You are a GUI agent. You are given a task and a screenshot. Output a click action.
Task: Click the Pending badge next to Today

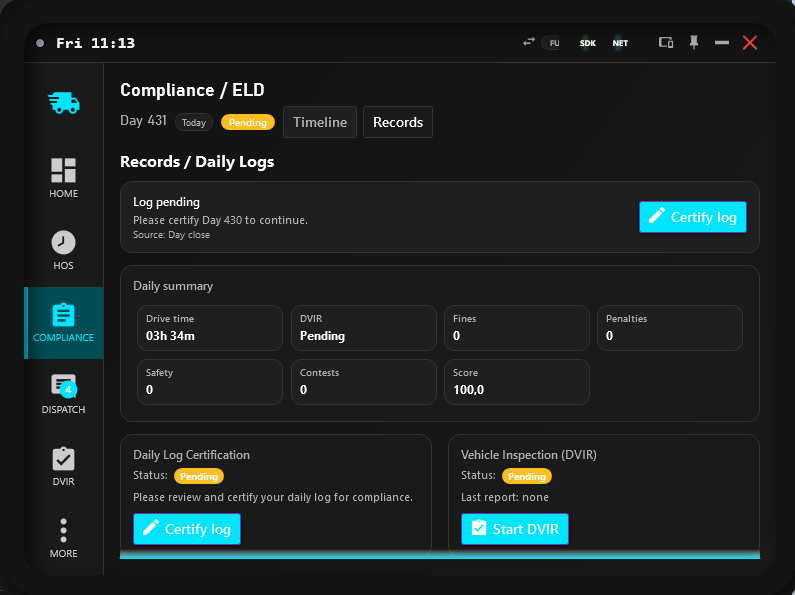pyautogui.click(x=248, y=123)
